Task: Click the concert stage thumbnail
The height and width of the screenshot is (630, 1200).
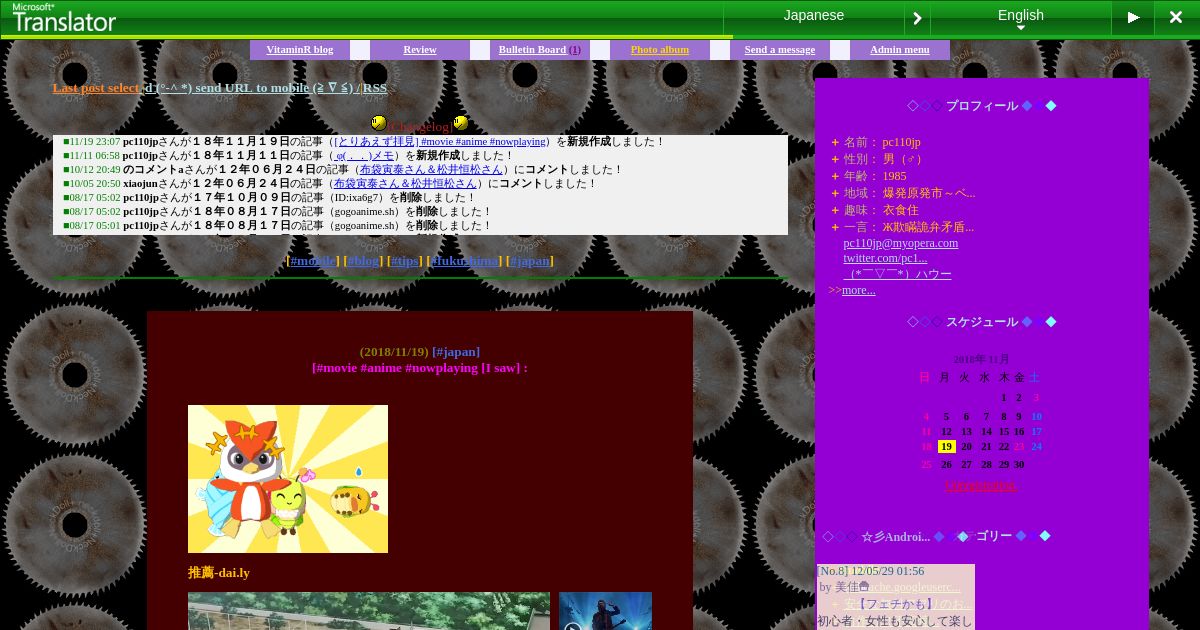Action: 605,611
